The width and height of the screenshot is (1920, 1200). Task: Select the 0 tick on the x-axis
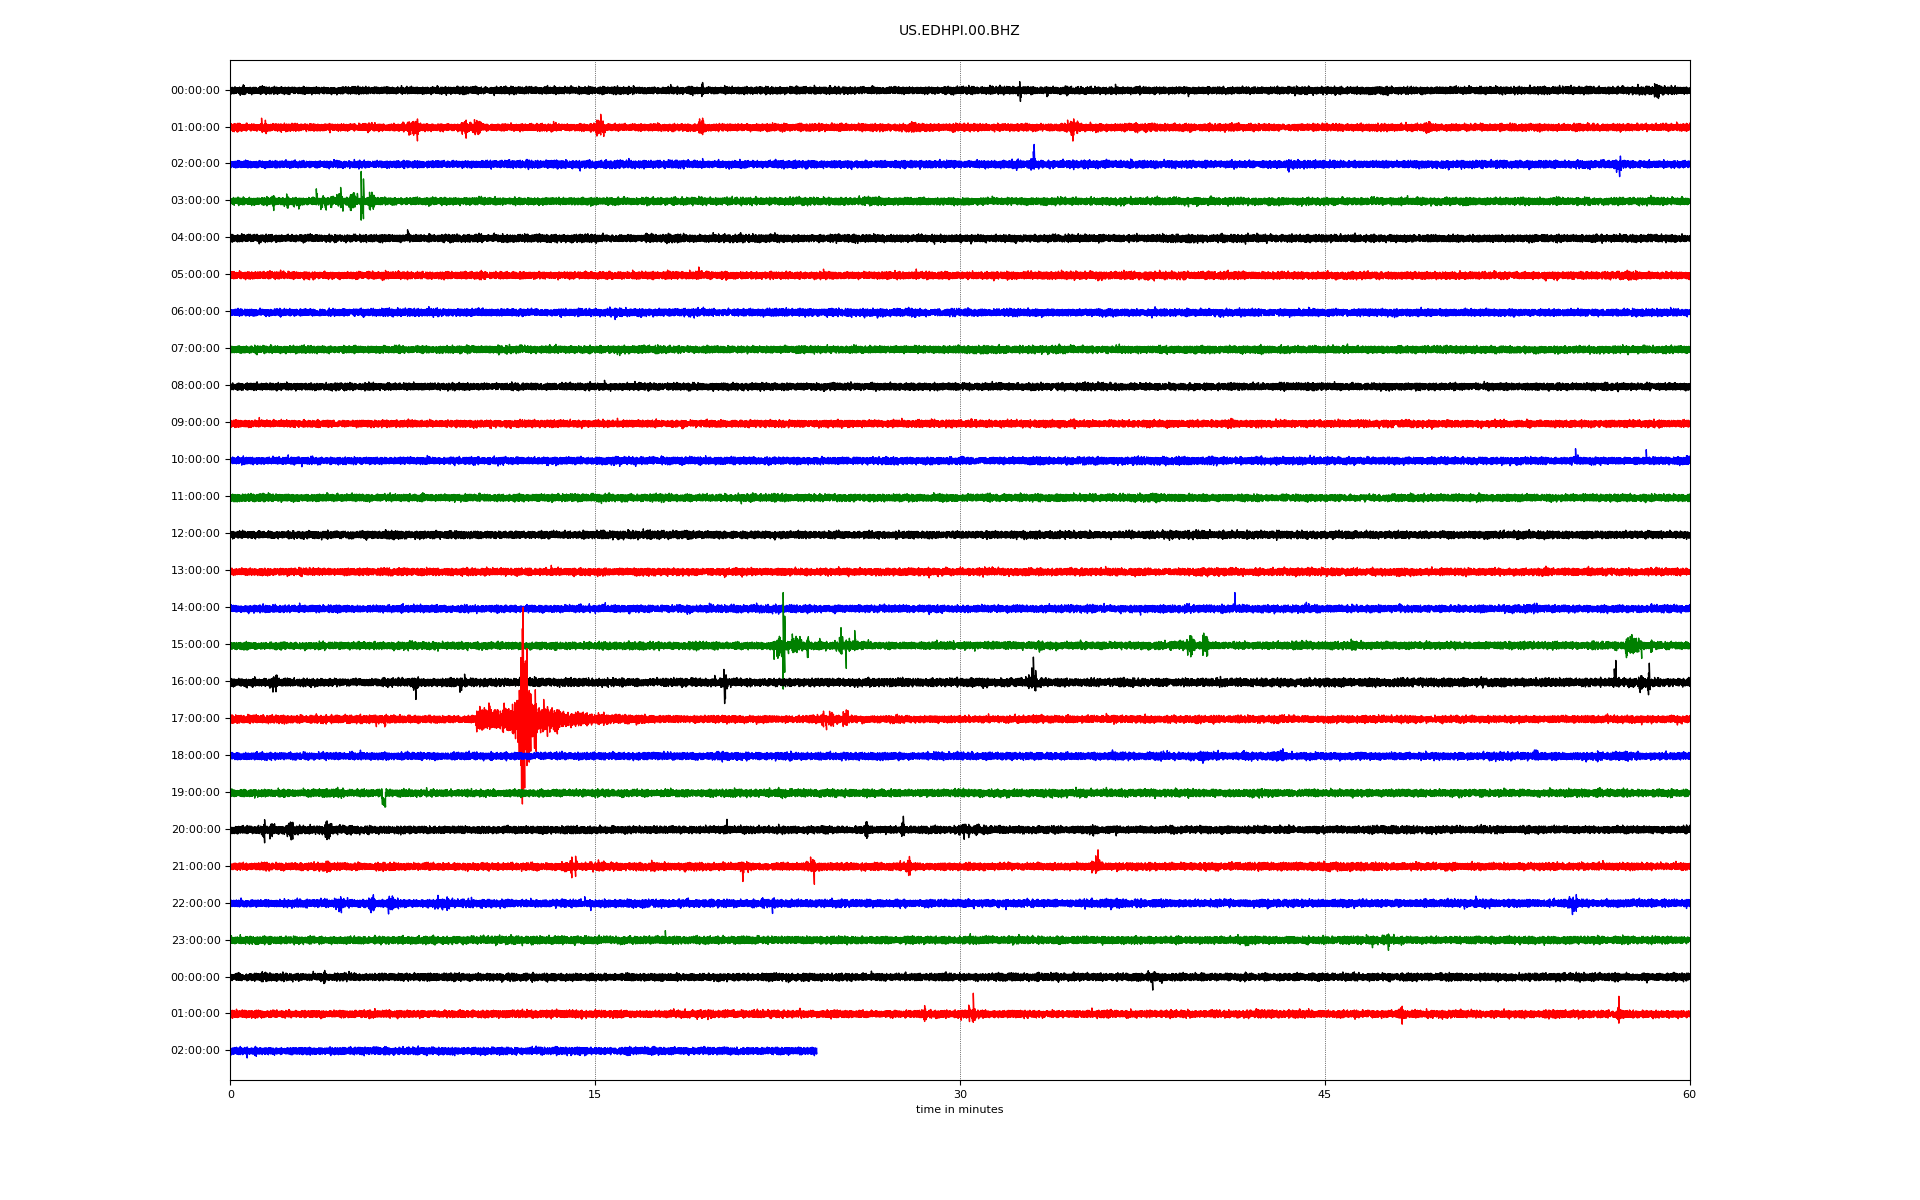click(231, 1094)
